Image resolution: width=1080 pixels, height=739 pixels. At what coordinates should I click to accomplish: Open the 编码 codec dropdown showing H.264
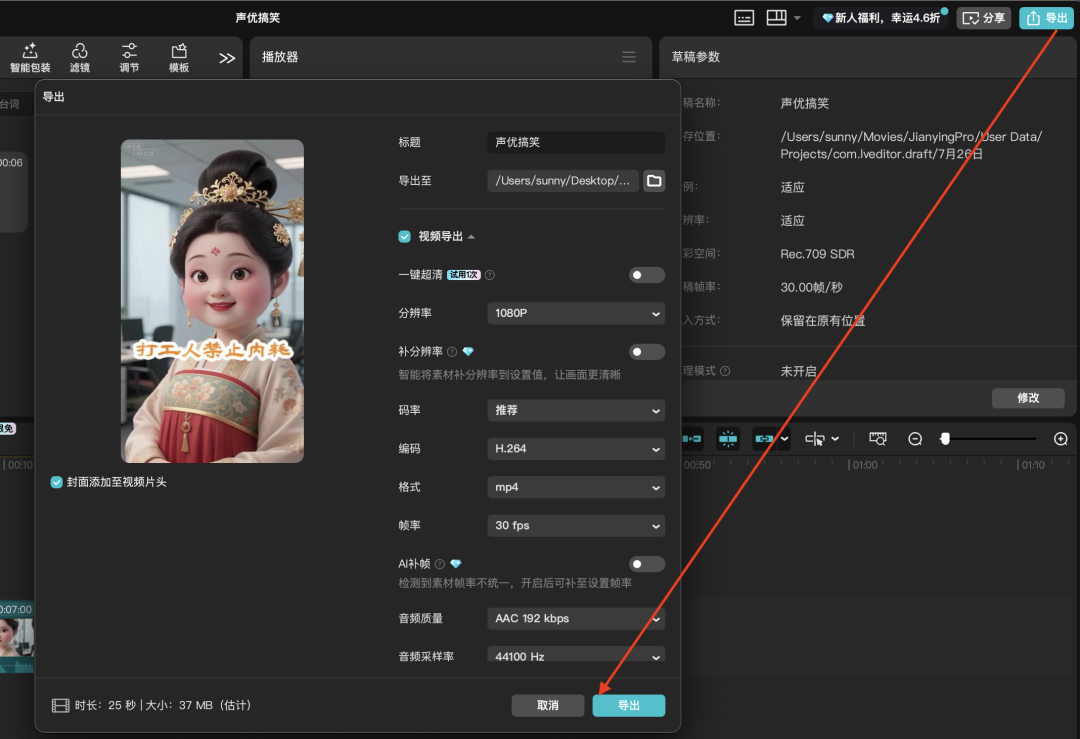point(575,448)
